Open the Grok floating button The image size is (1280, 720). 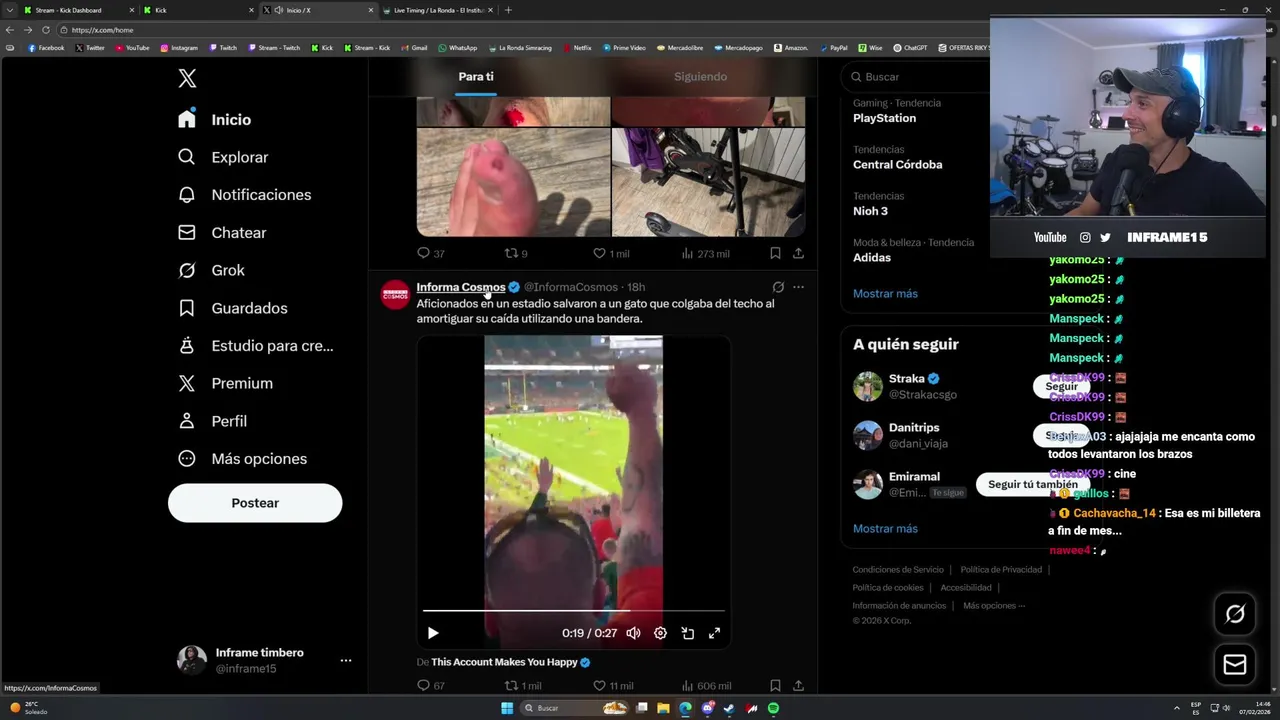1235,614
